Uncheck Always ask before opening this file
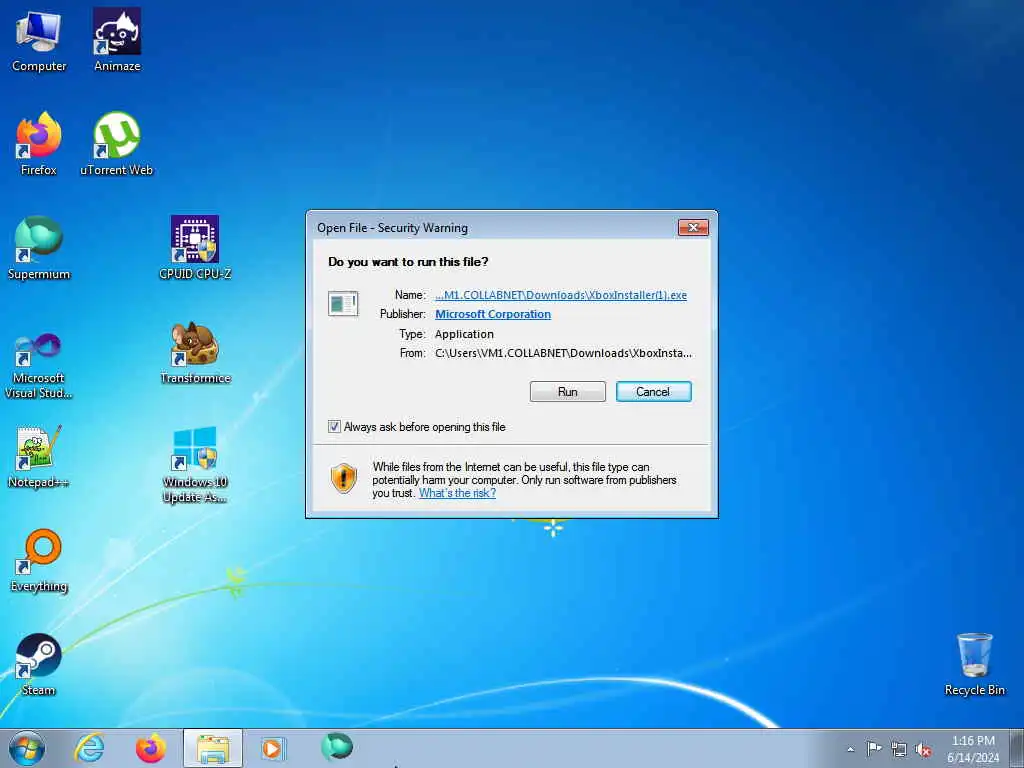Image resolution: width=1024 pixels, height=768 pixels. point(334,427)
